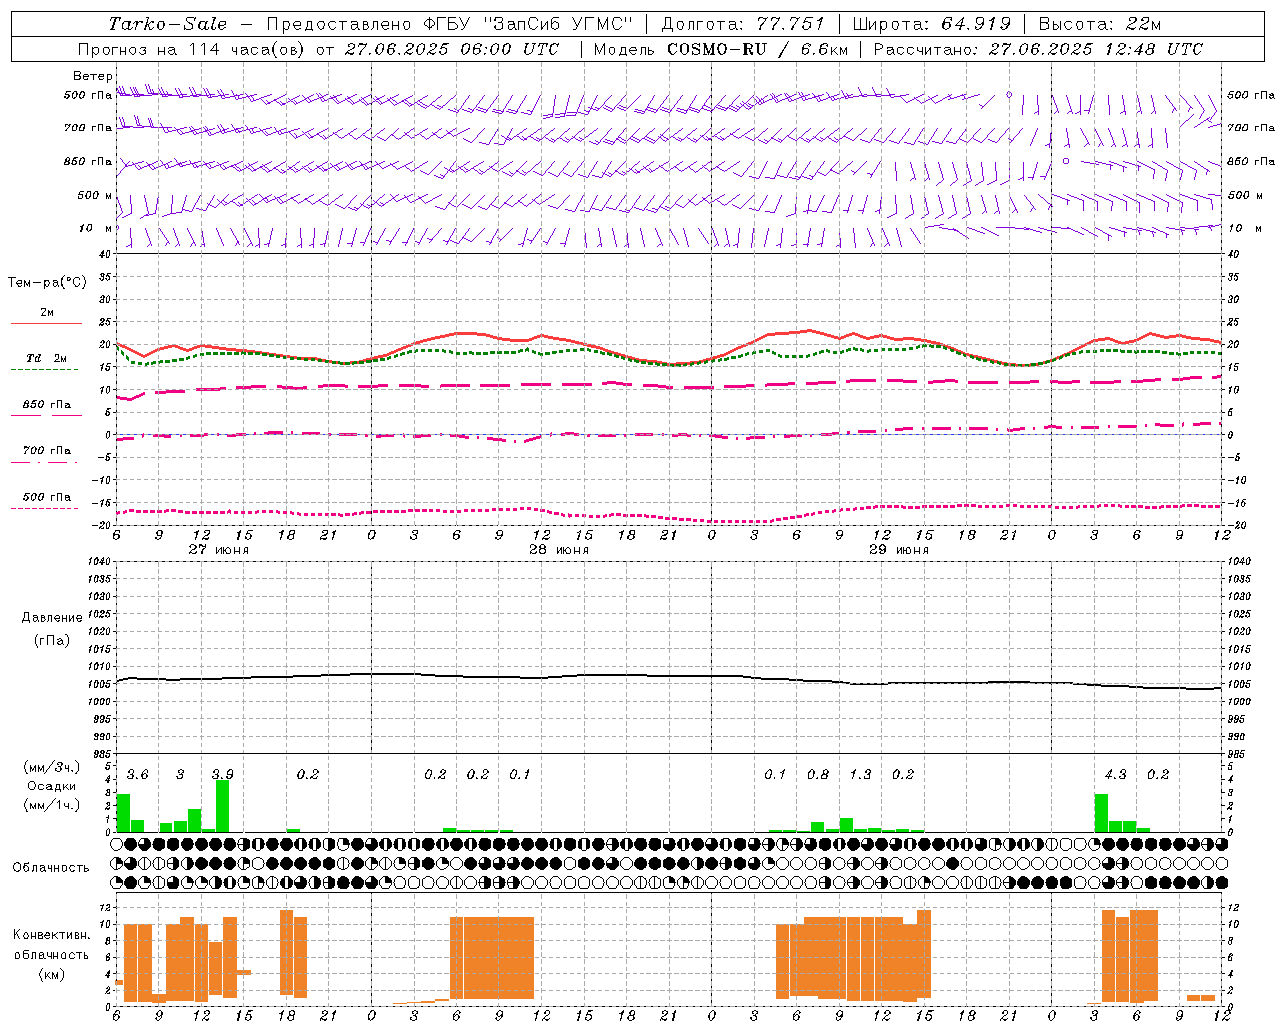Click the precipitation value '3.6'
1280x1024 pixels.
tap(137, 774)
